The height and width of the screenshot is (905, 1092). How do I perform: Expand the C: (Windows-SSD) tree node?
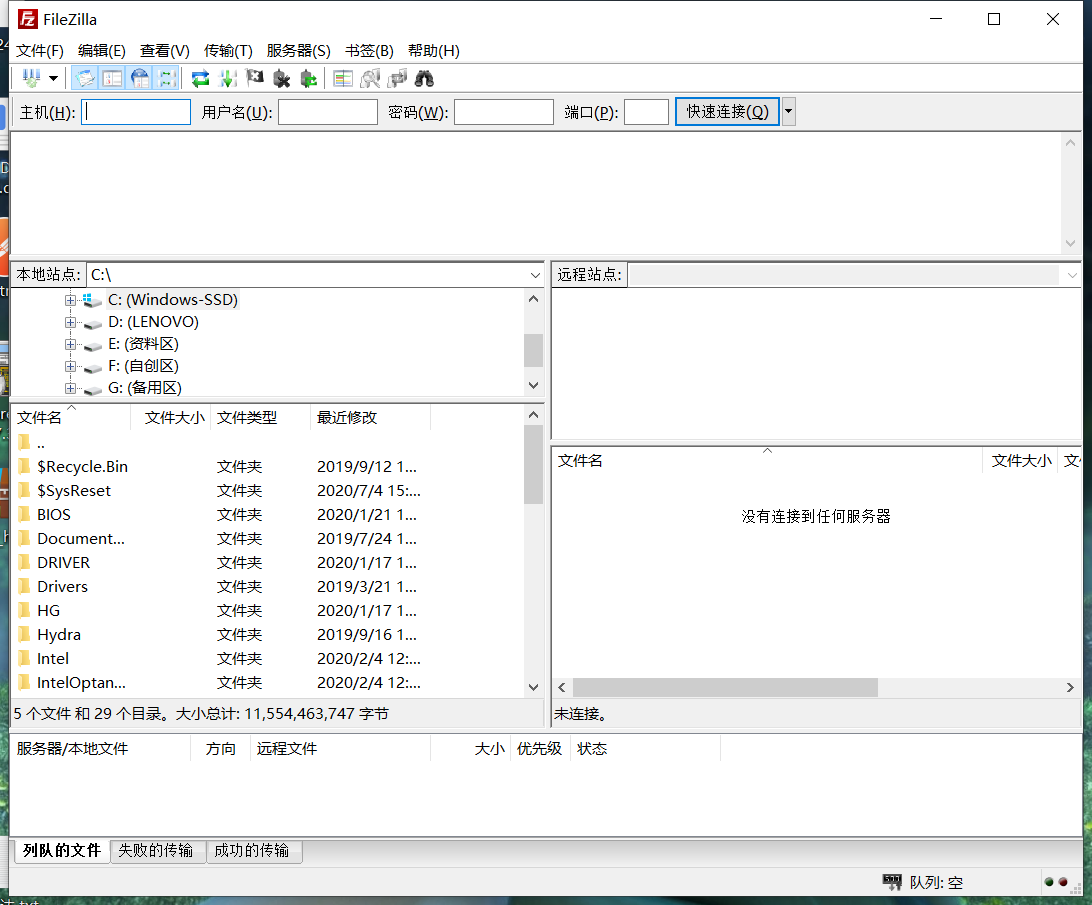point(70,300)
